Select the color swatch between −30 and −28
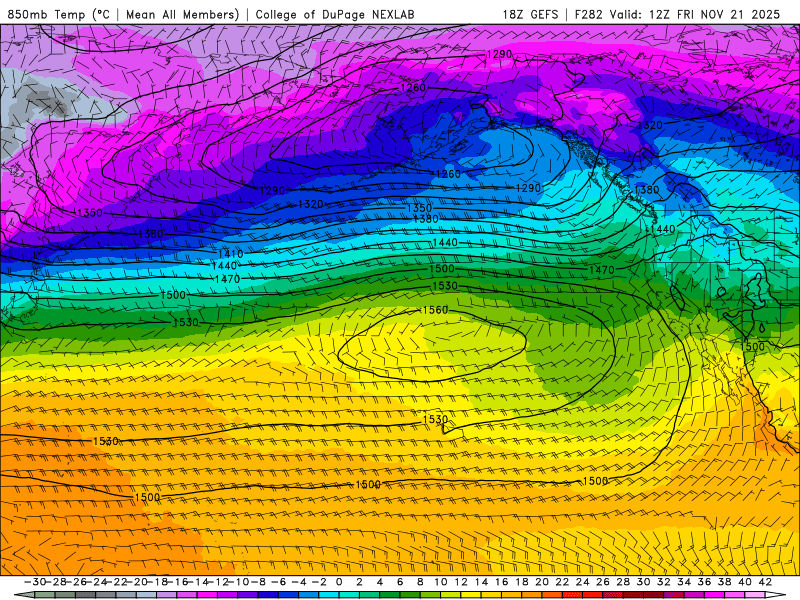800x600 pixels. point(45,595)
